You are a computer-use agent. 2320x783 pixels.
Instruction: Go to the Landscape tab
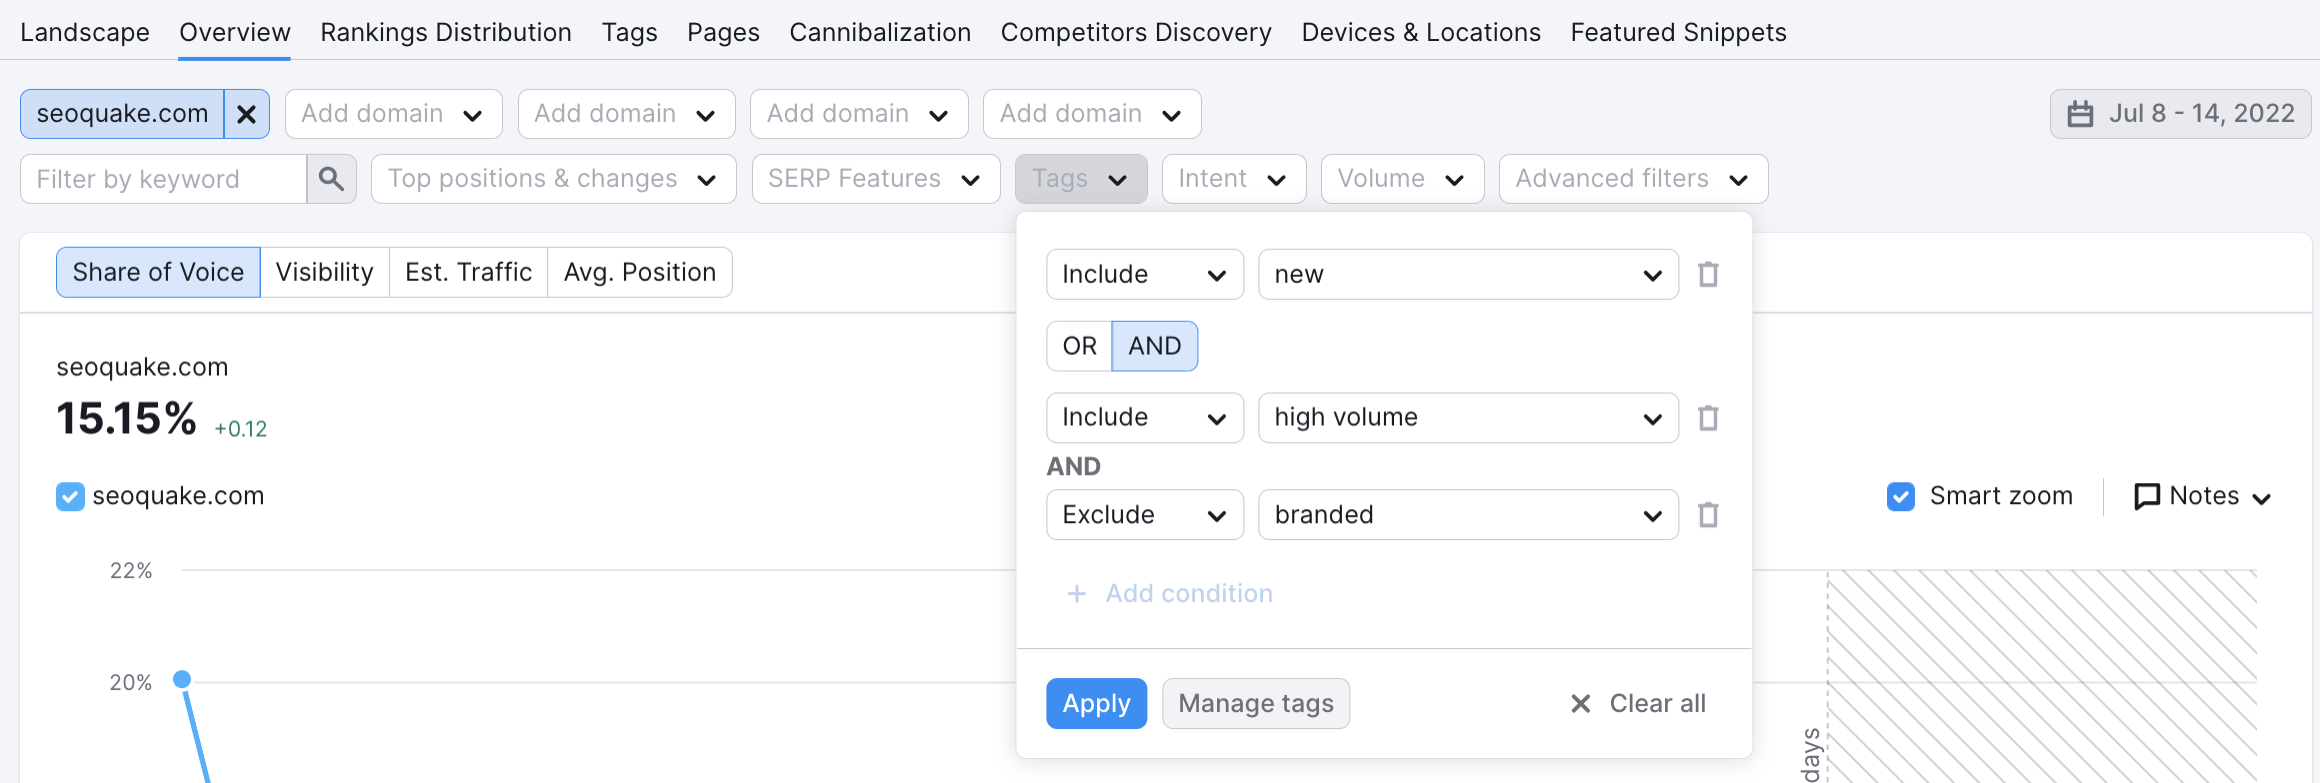click(85, 32)
